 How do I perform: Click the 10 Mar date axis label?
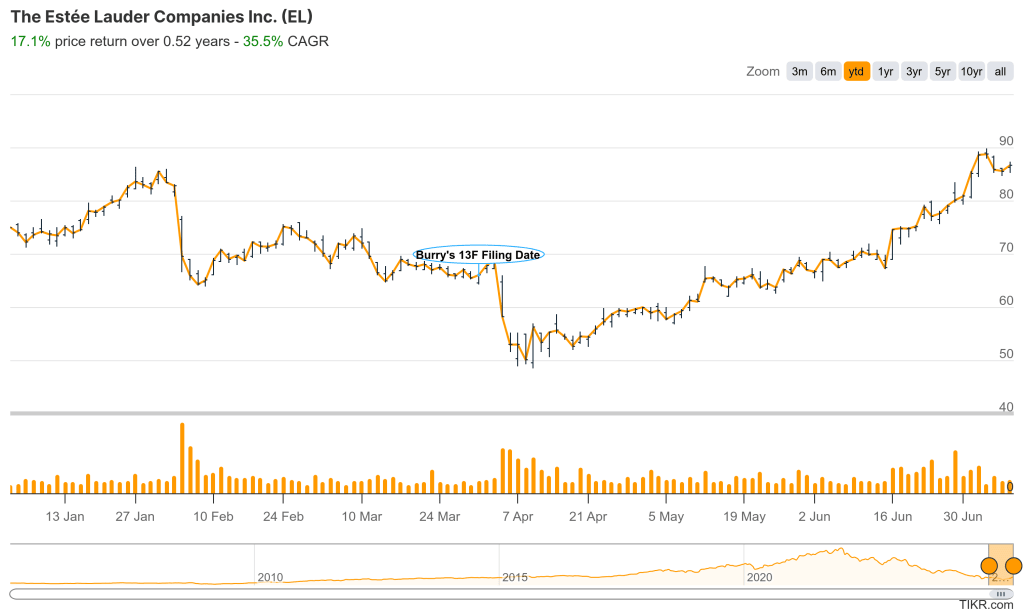pyautogui.click(x=362, y=517)
